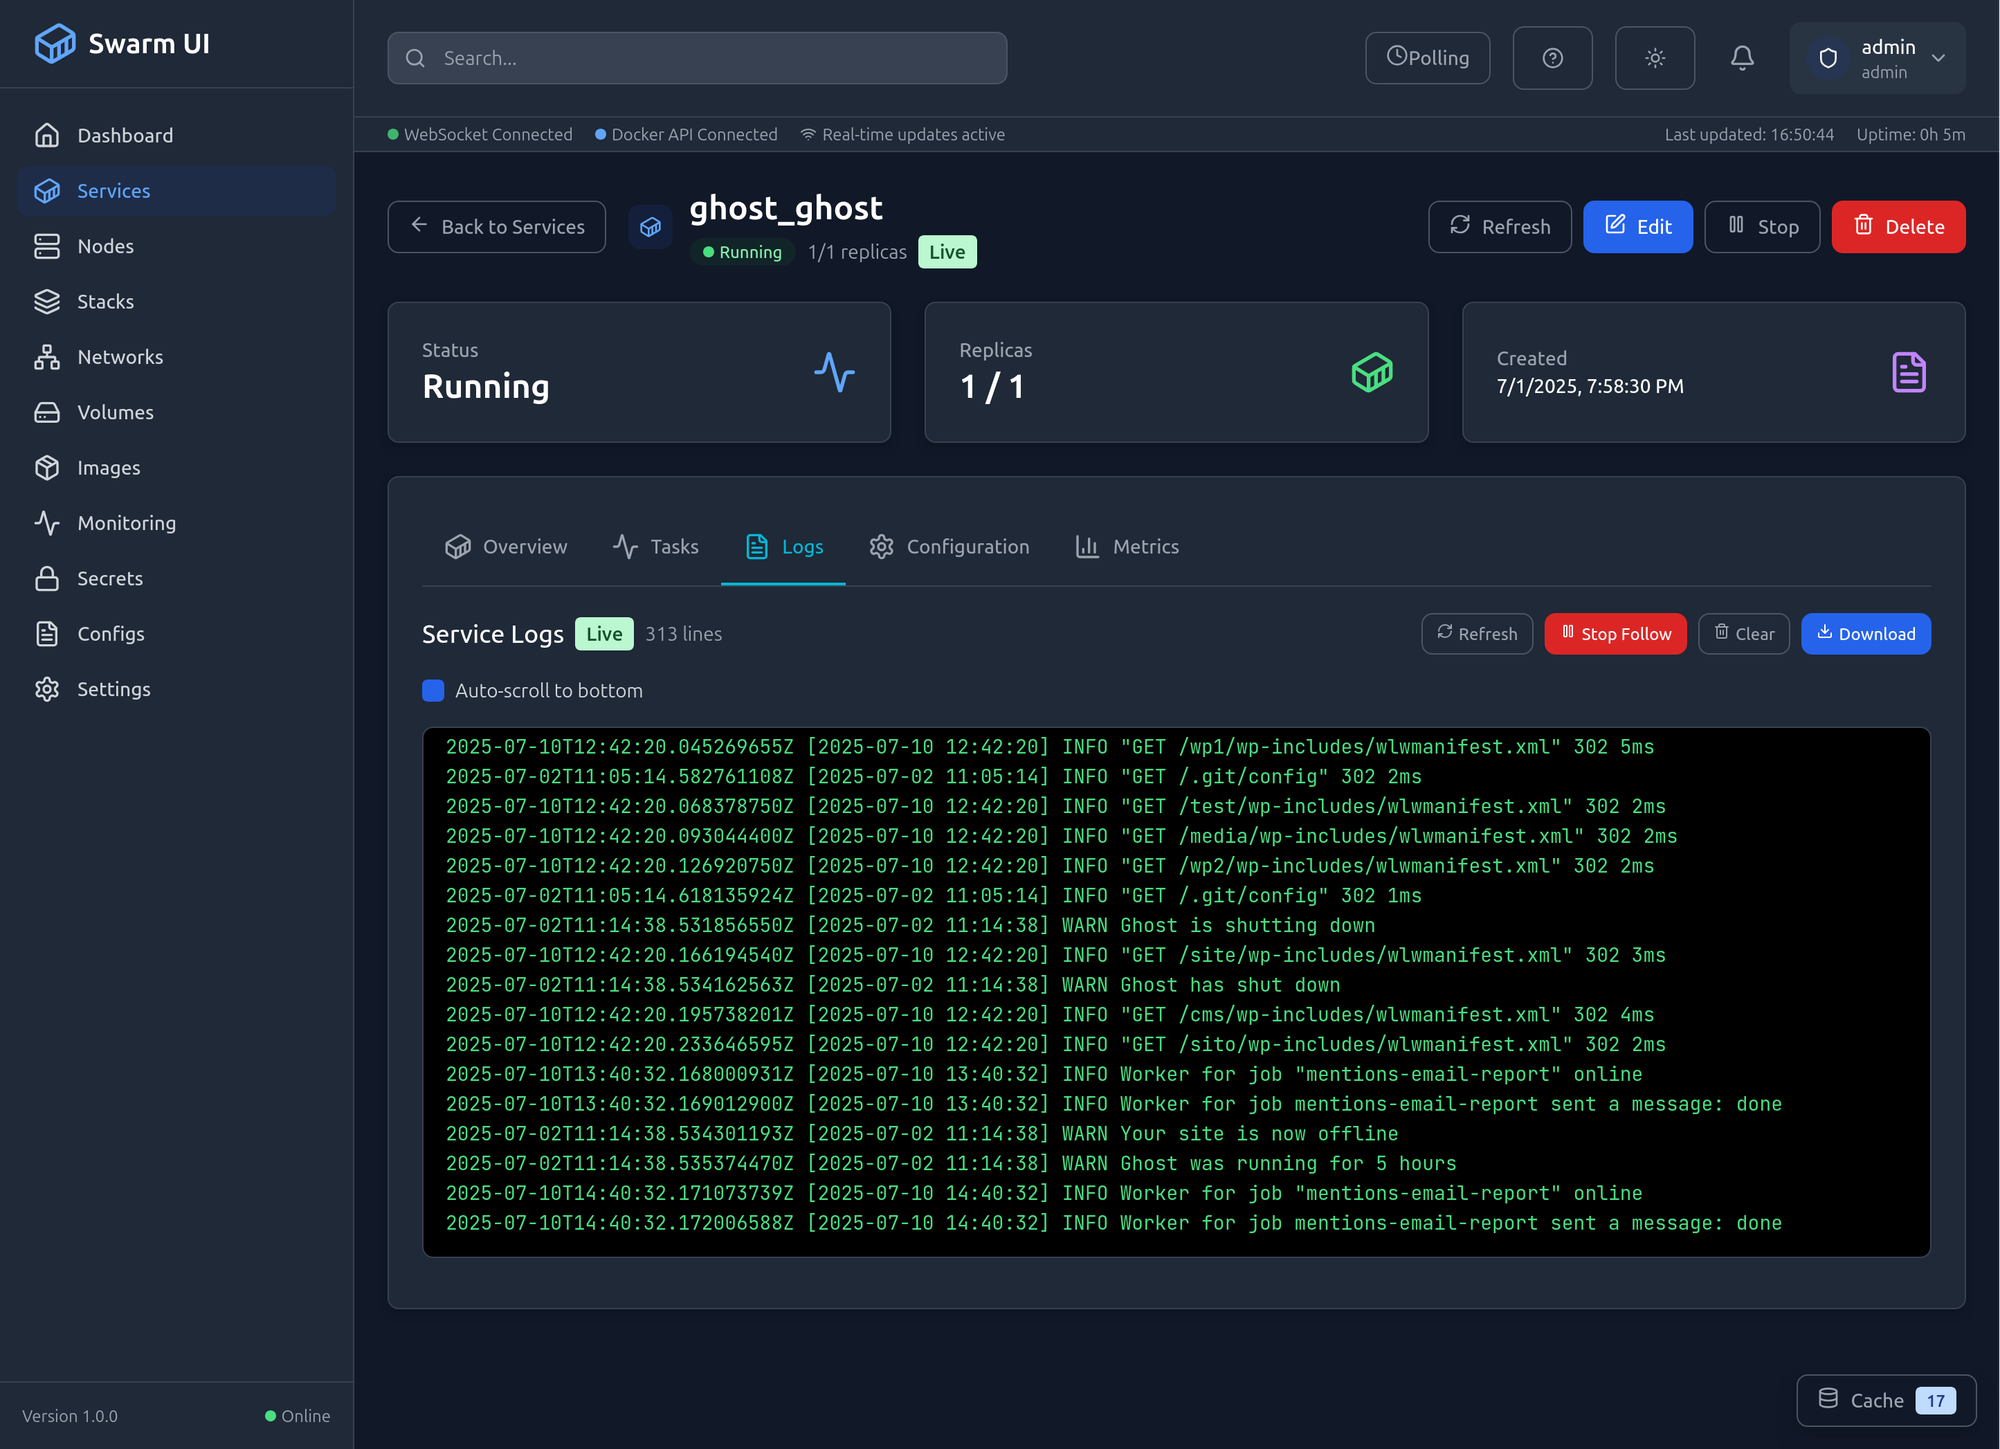This screenshot has height=1449, width=2000.
Task: Click the Live badge beside 1/1 replicas
Action: pyautogui.click(x=947, y=252)
